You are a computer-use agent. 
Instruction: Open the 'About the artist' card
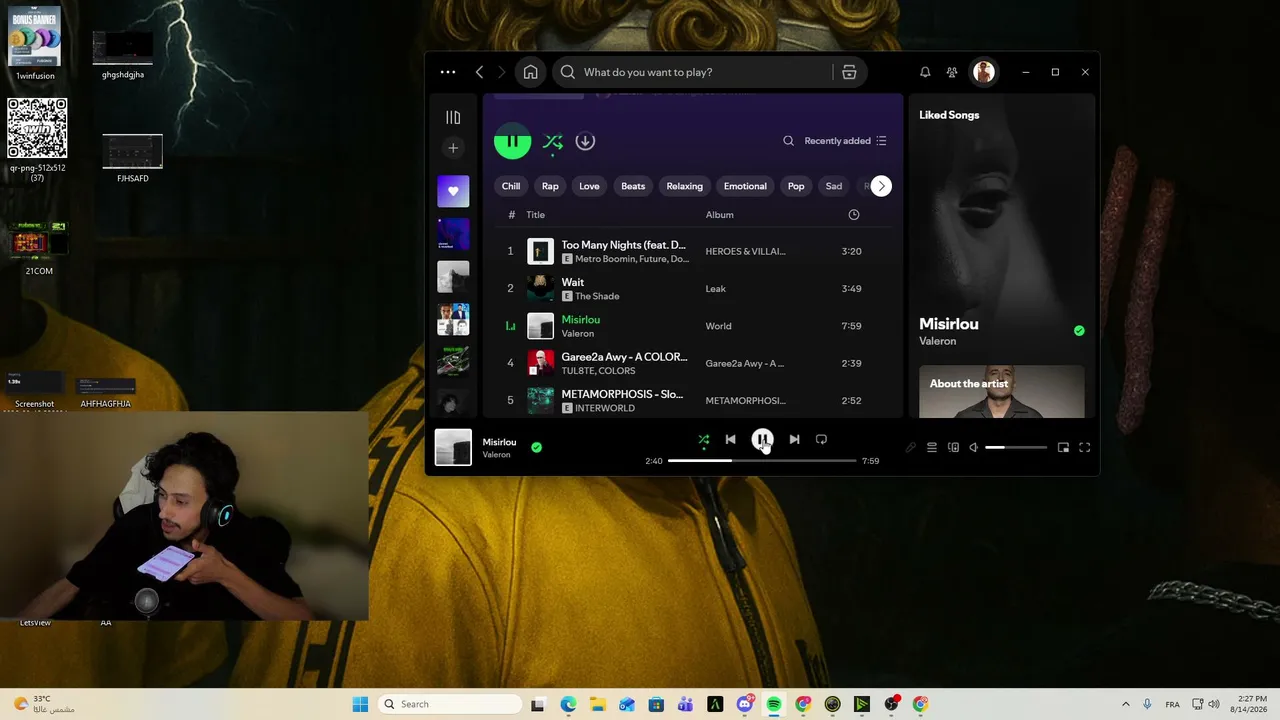coord(1002,391)
